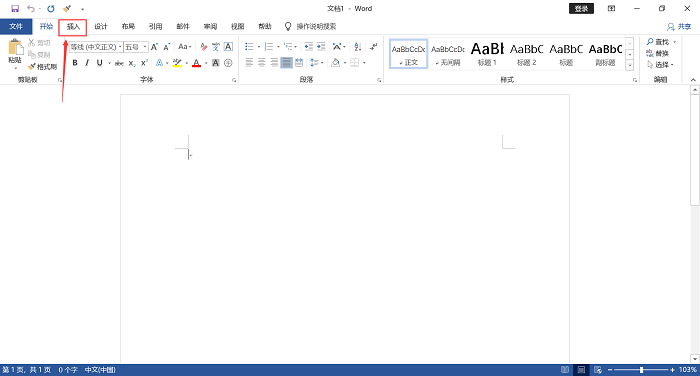Click the Redo/Repeat icon
The width and height of the screenshot is (700, 376).
(x=51, y=8)
